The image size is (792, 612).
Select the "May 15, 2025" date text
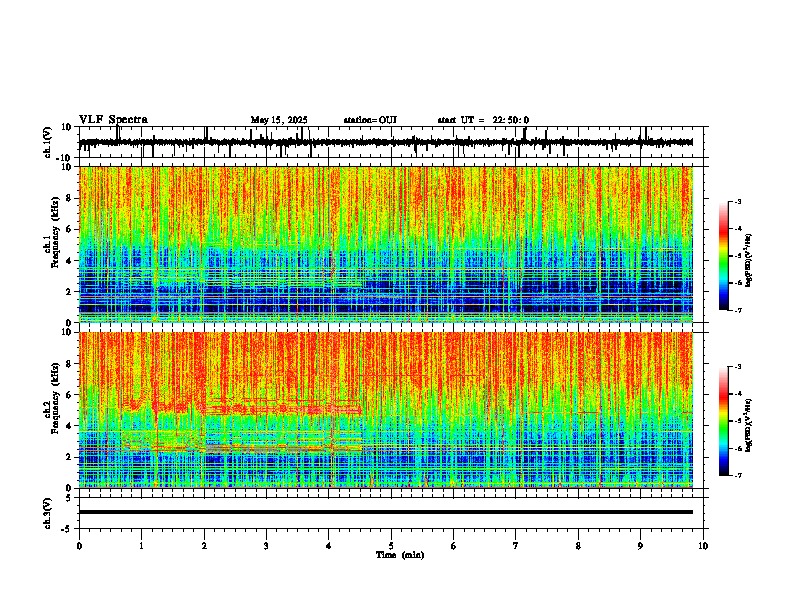(279, 120)
